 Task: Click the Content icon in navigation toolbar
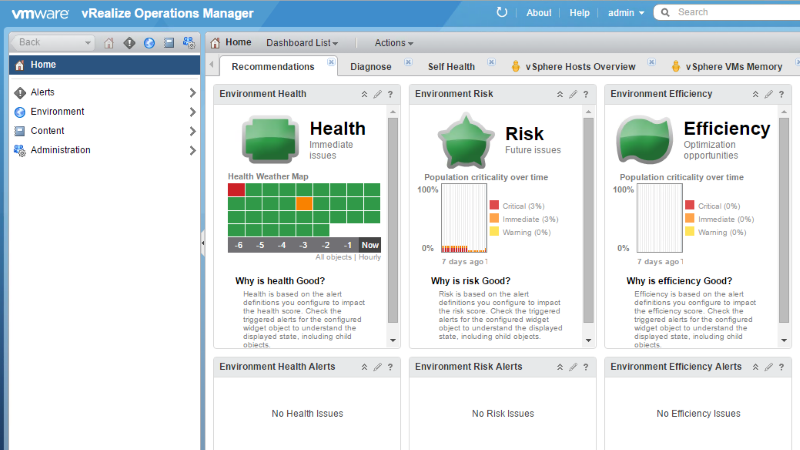click(169, 43)
